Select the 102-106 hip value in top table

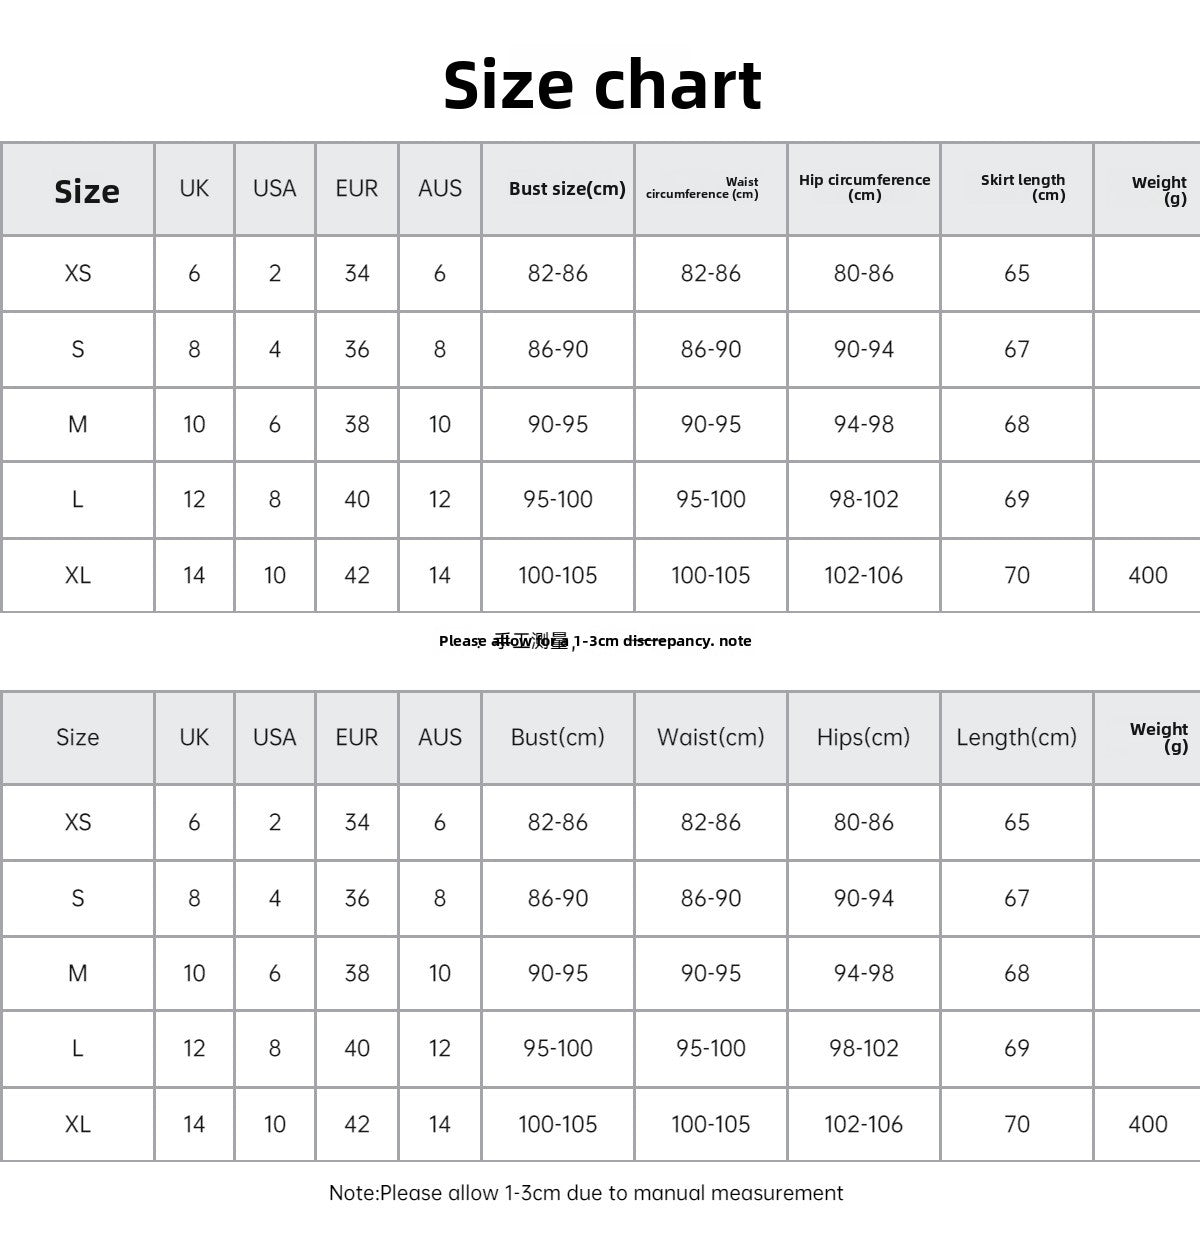(863, 575)
